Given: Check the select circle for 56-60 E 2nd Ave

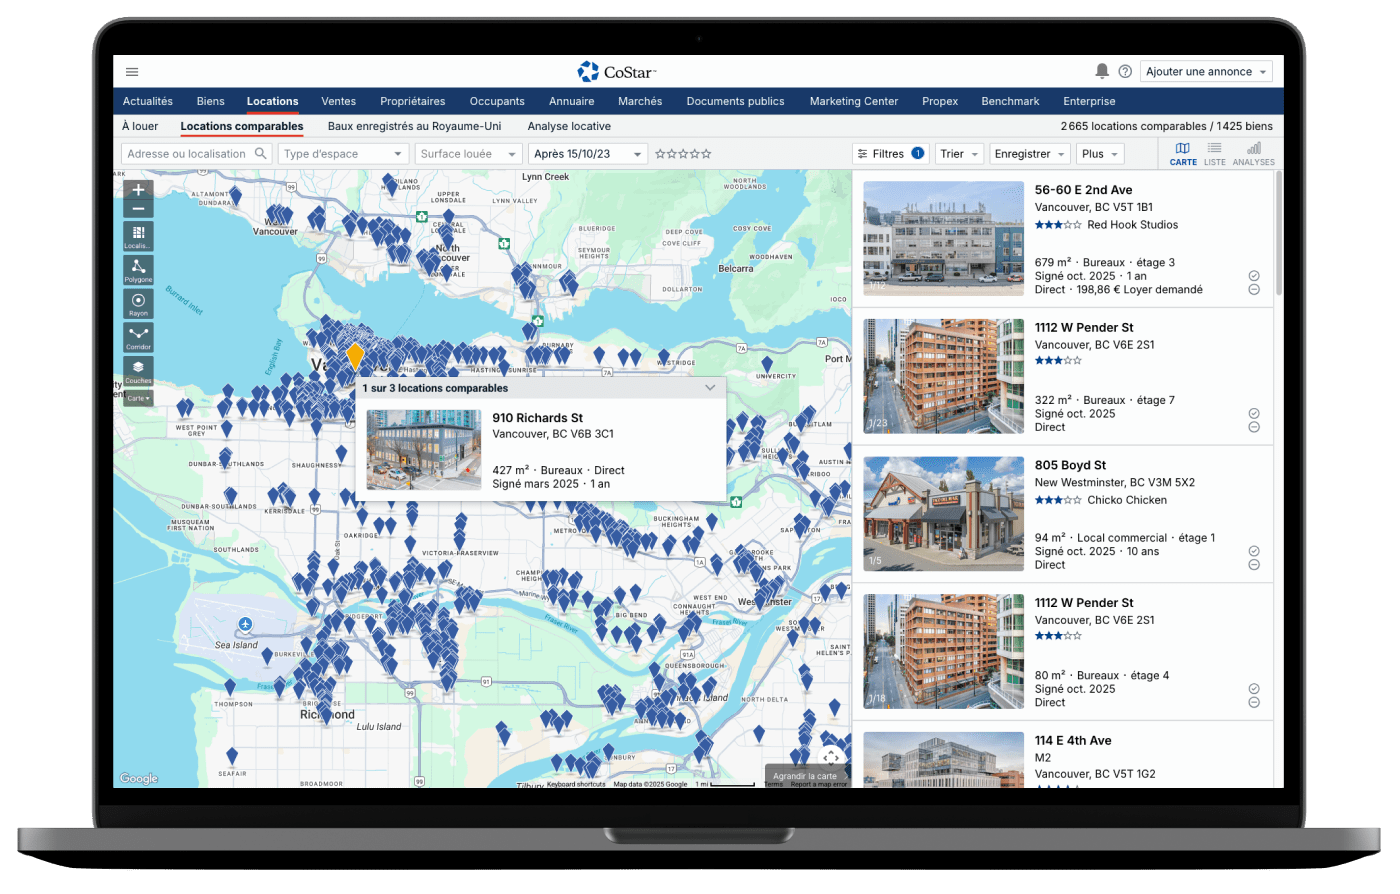Looking at the screenshot, I should 1254,276.
